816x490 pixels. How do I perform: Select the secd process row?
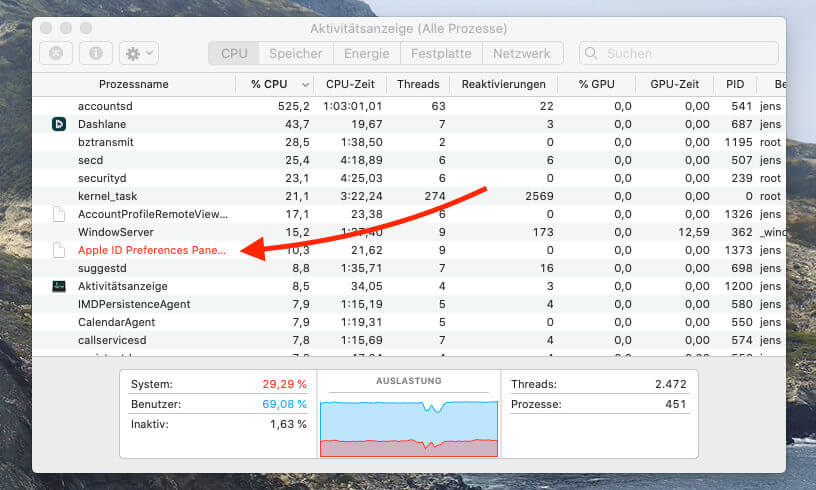(x=409, y=160)
